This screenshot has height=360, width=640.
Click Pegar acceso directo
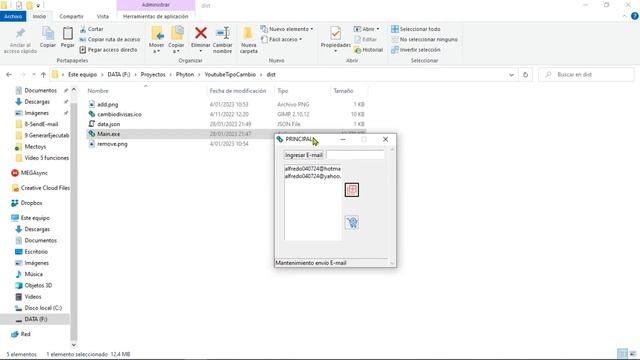[108, 50]
